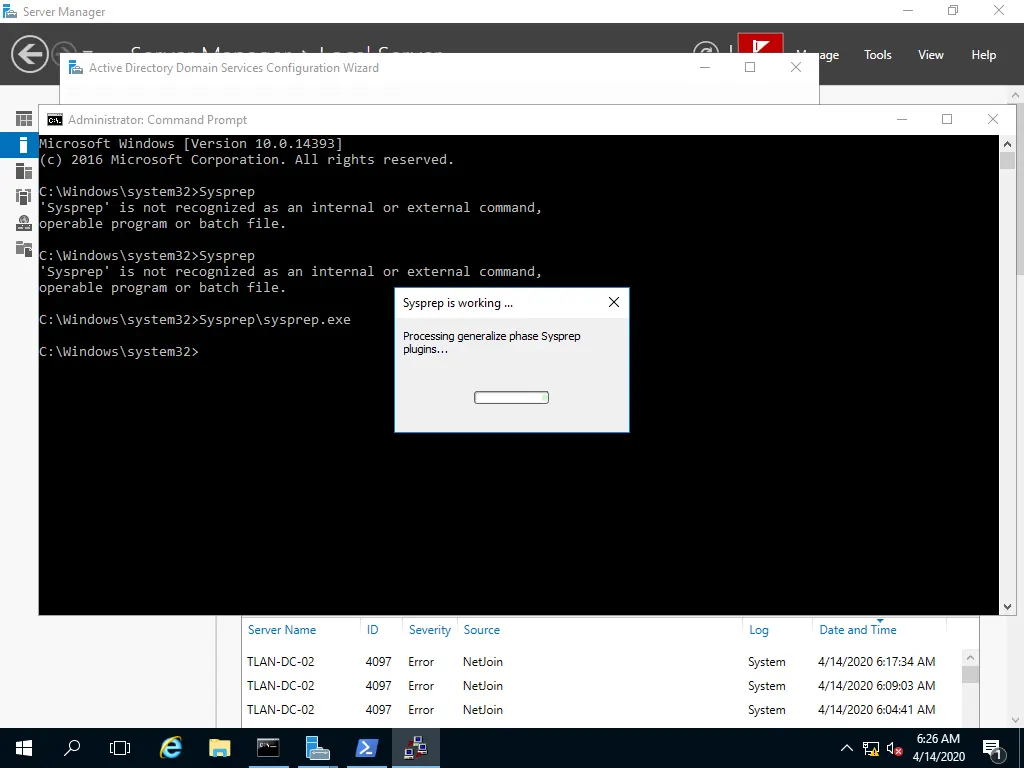The height and width of the screenshot is (768, 1024).
Task: Click the Server Manager taskbar icon
Action: pos(318,747)
